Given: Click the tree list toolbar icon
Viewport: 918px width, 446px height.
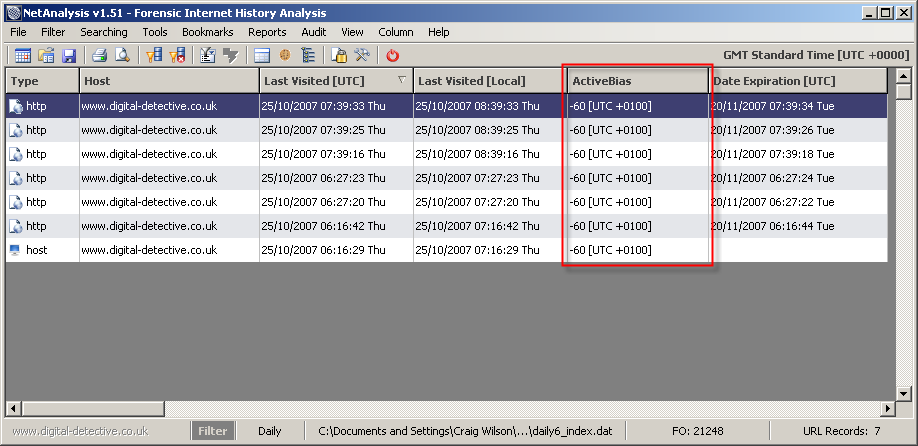Looking at the screenshot, I should [308, 56].
